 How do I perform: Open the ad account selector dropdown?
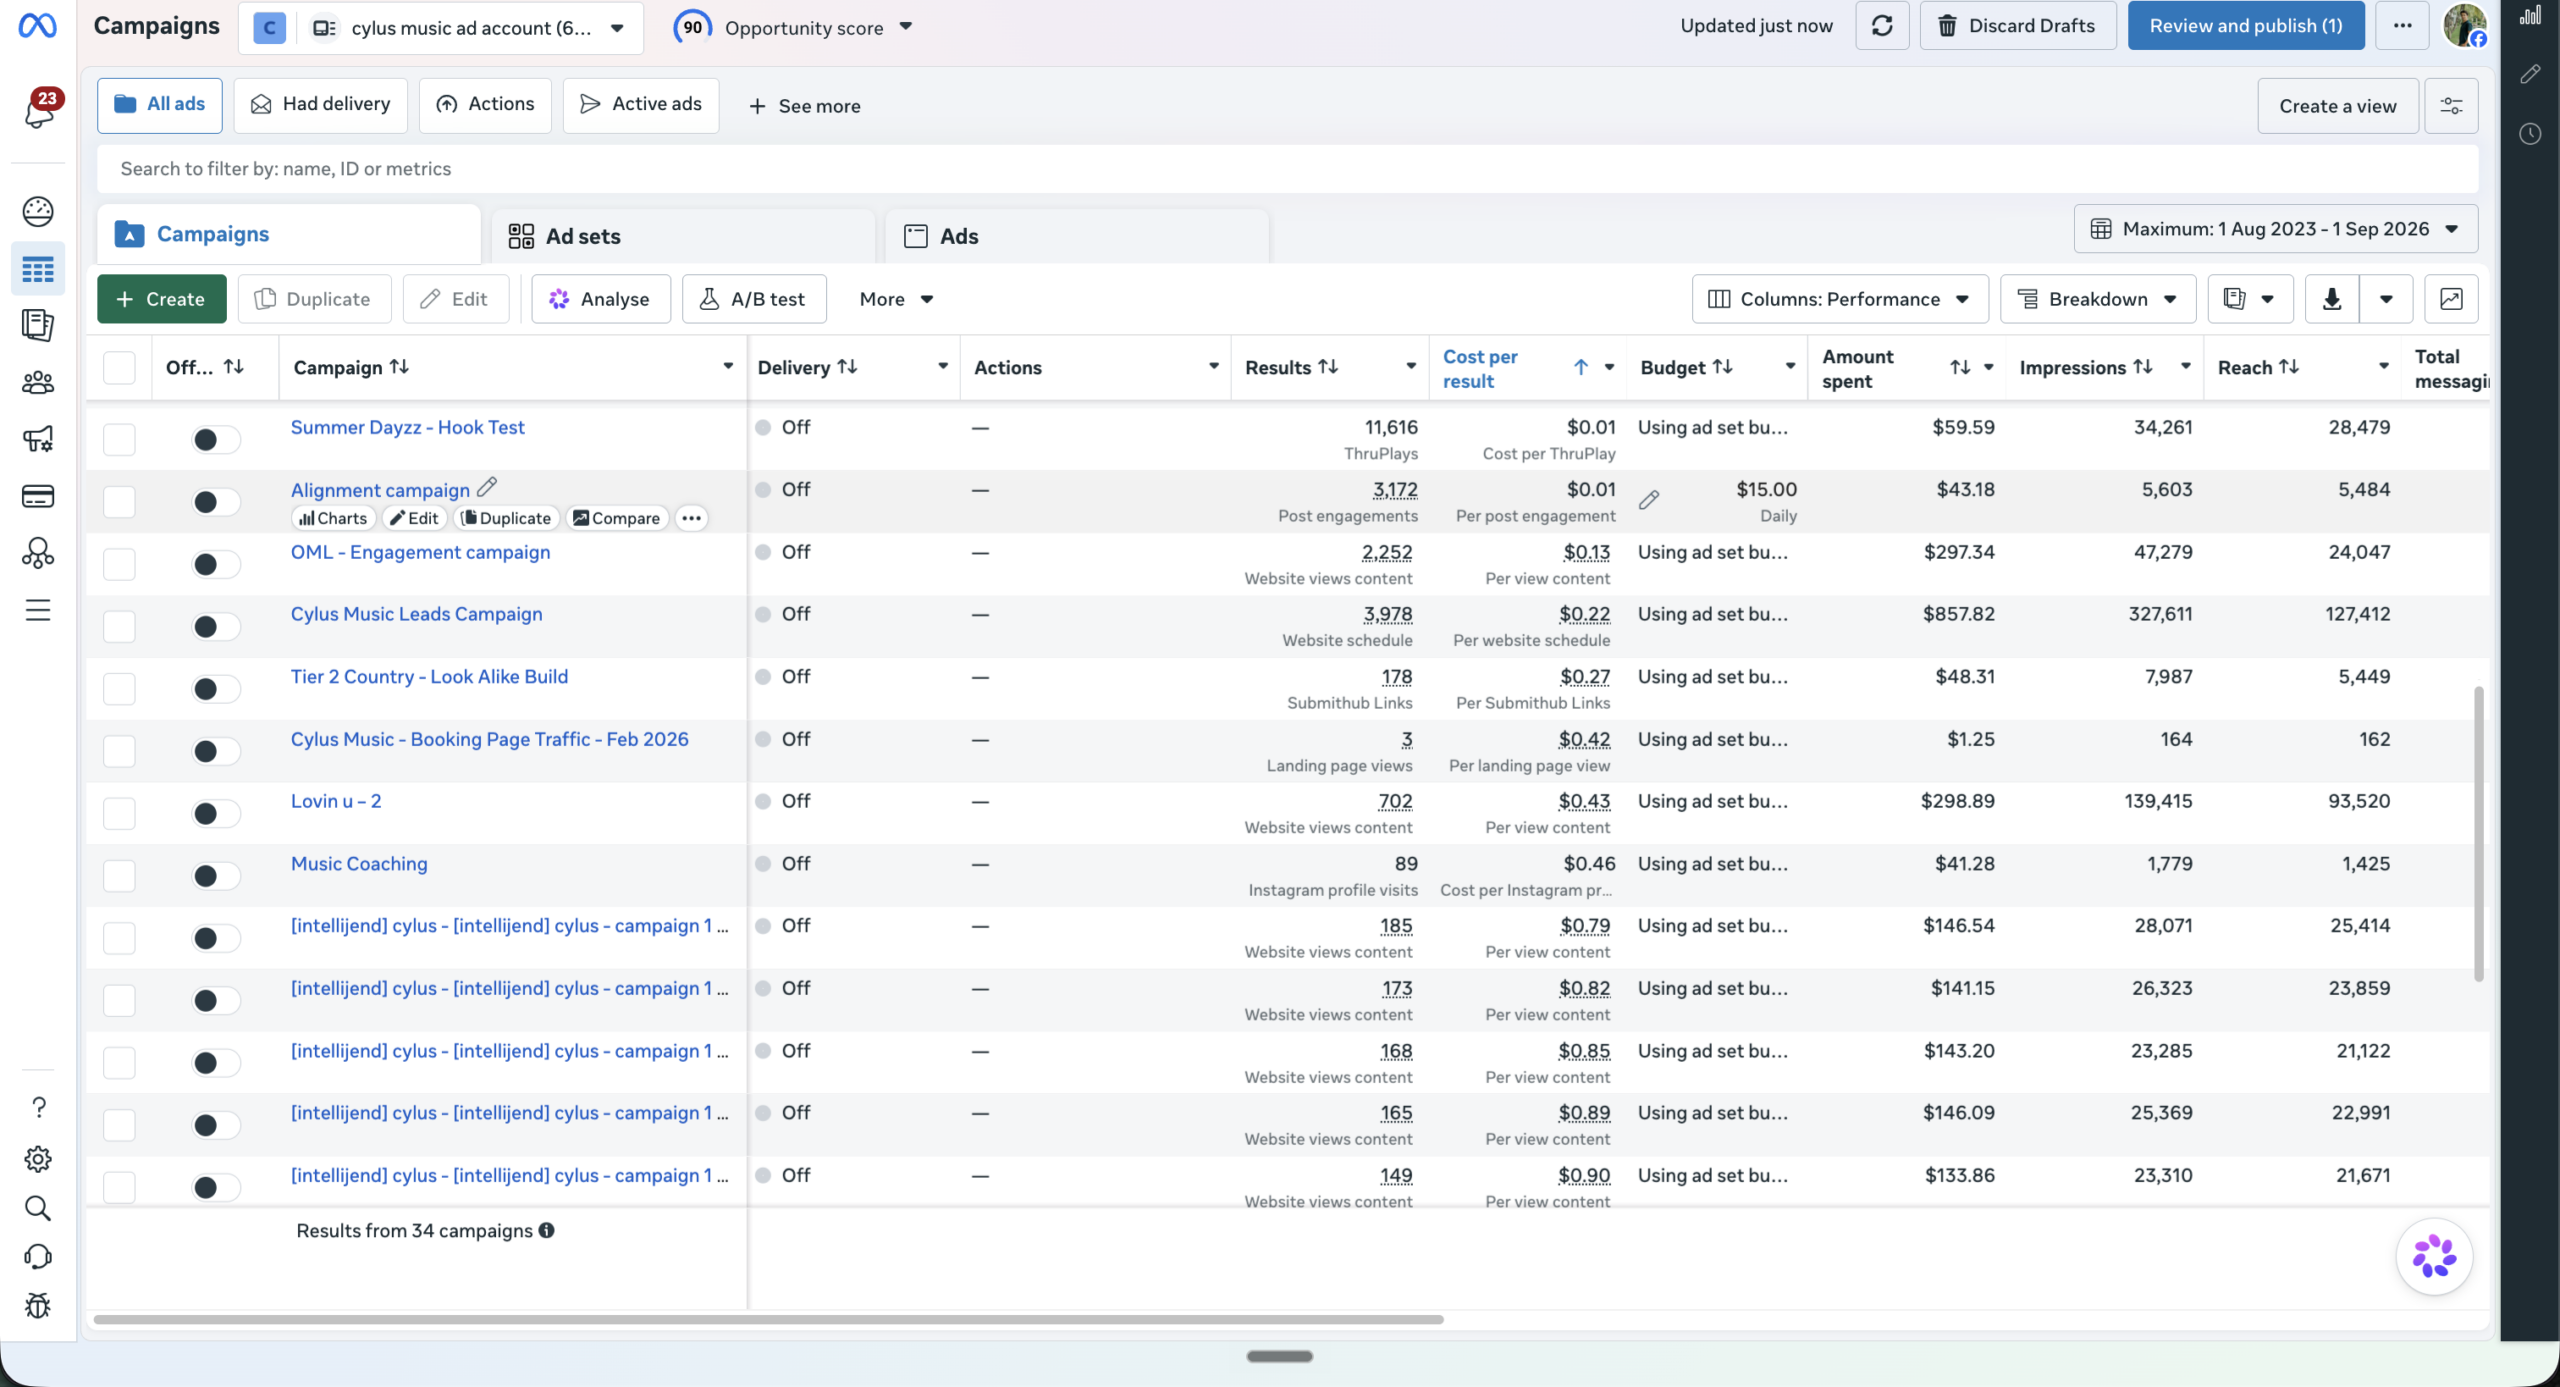pos(441,27)
